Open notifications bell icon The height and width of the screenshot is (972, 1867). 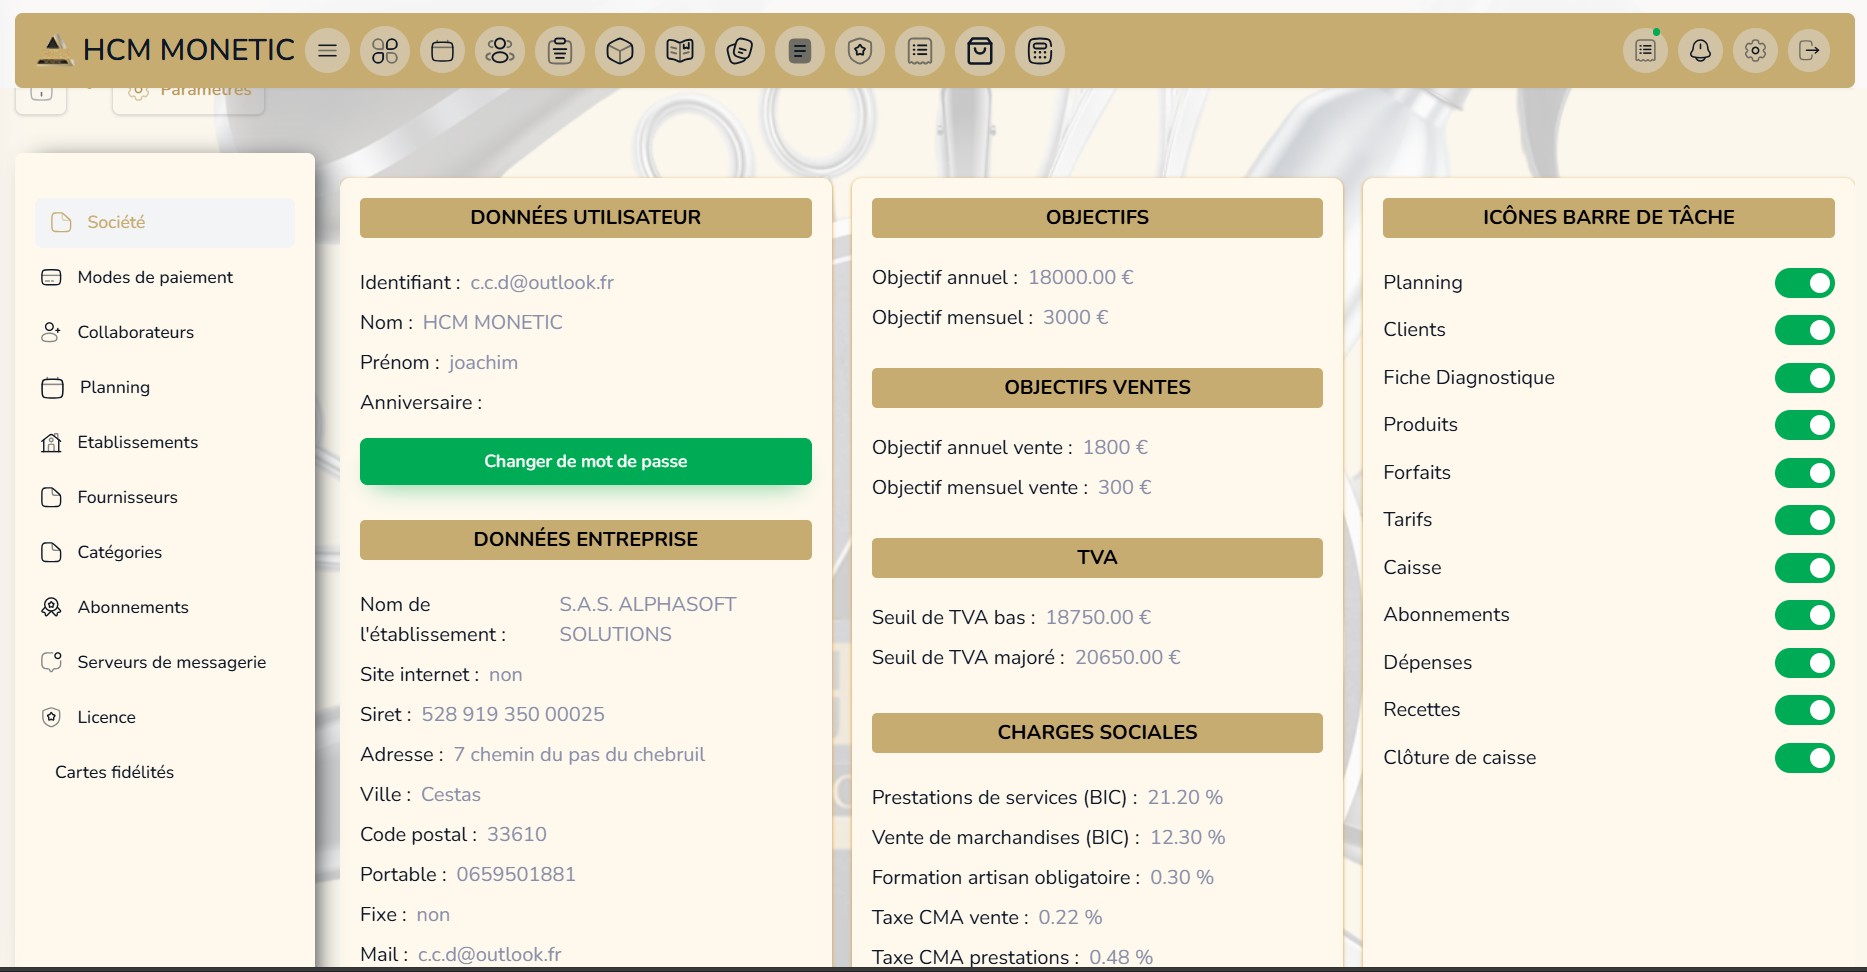[1700, 51]
